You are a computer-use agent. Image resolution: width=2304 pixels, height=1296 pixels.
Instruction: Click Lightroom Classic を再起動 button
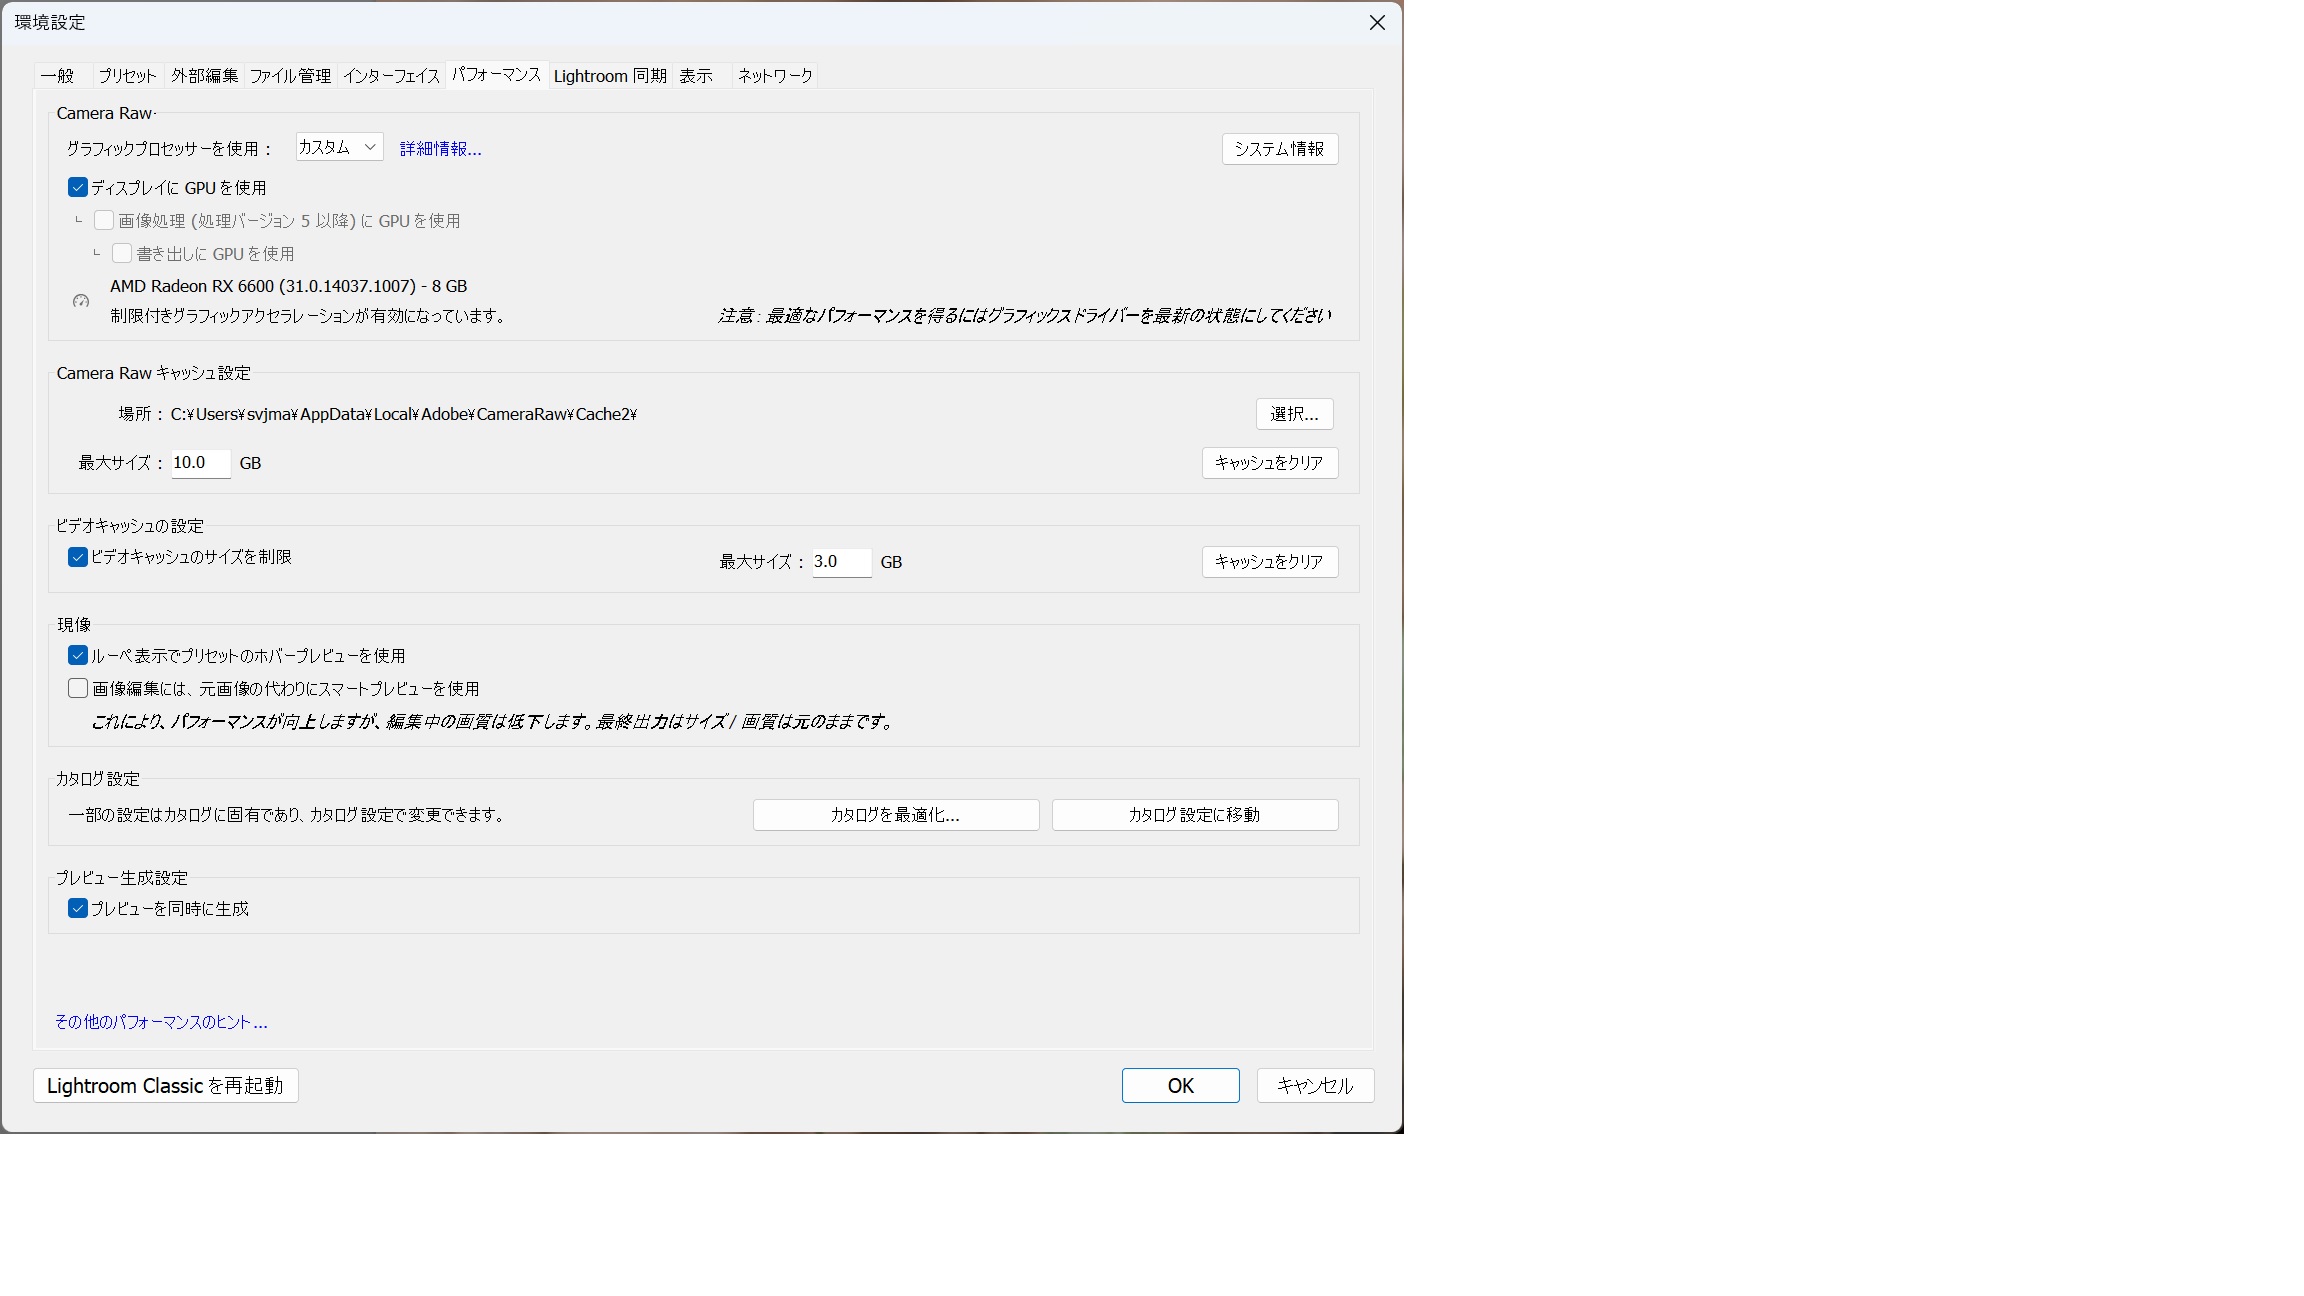166,1086
